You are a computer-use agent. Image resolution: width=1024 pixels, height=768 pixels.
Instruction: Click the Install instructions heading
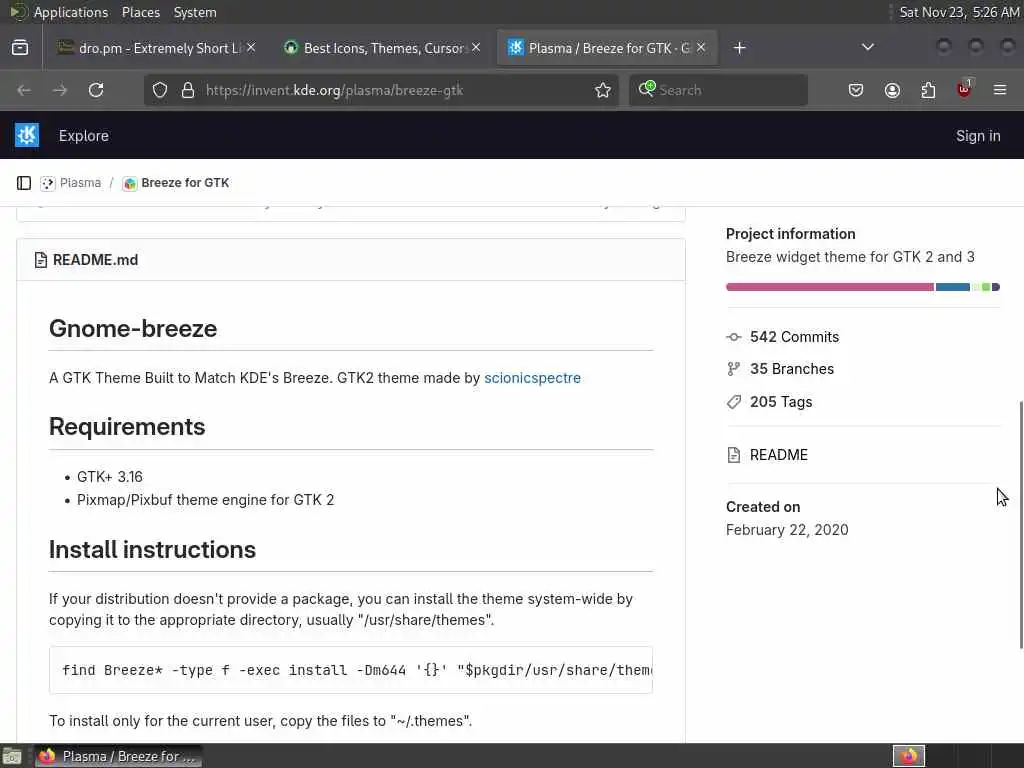152,550
